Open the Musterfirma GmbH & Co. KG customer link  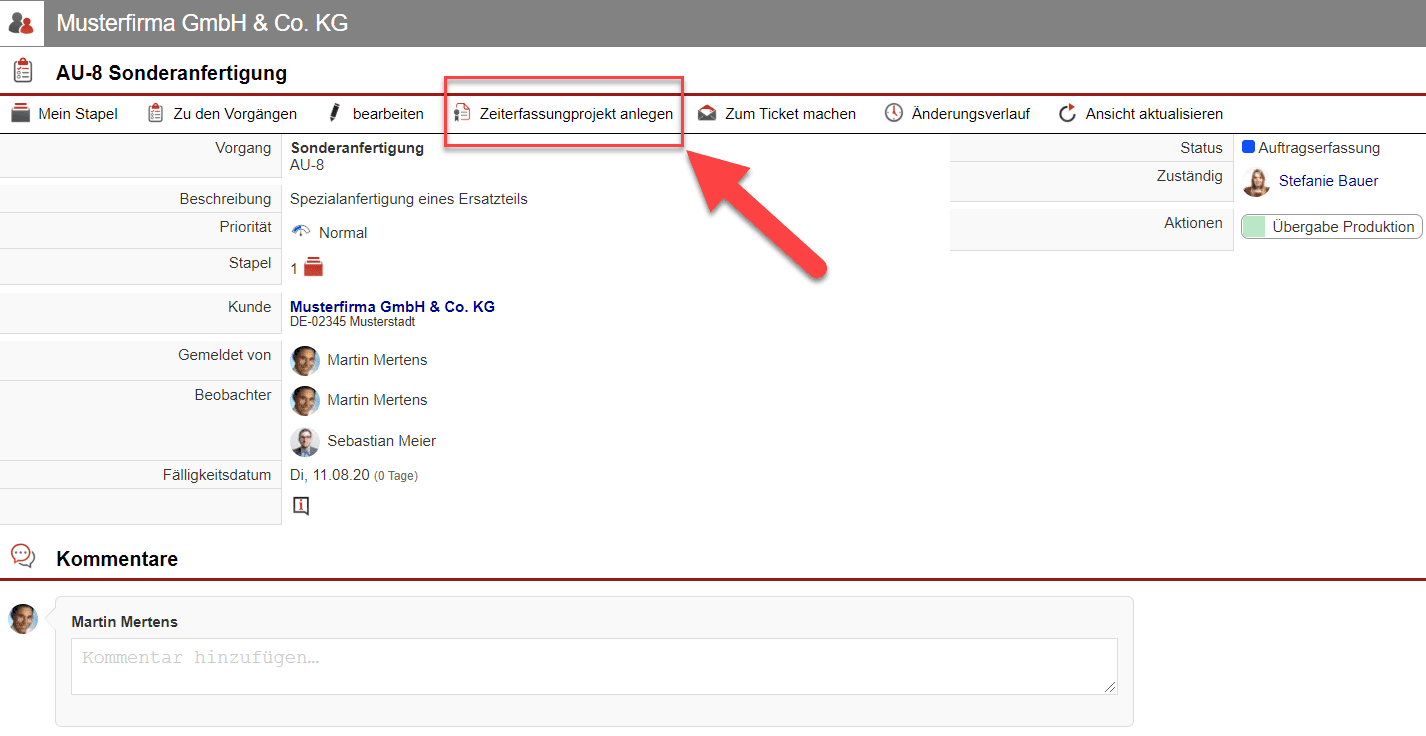(x=392, y=307)
